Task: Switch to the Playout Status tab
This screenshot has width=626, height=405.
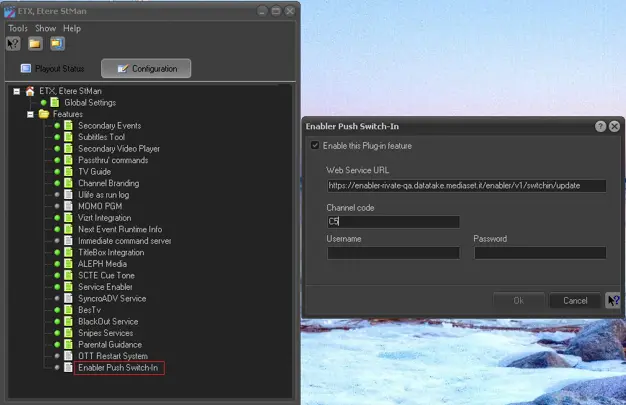Action: tap(52, 69)
